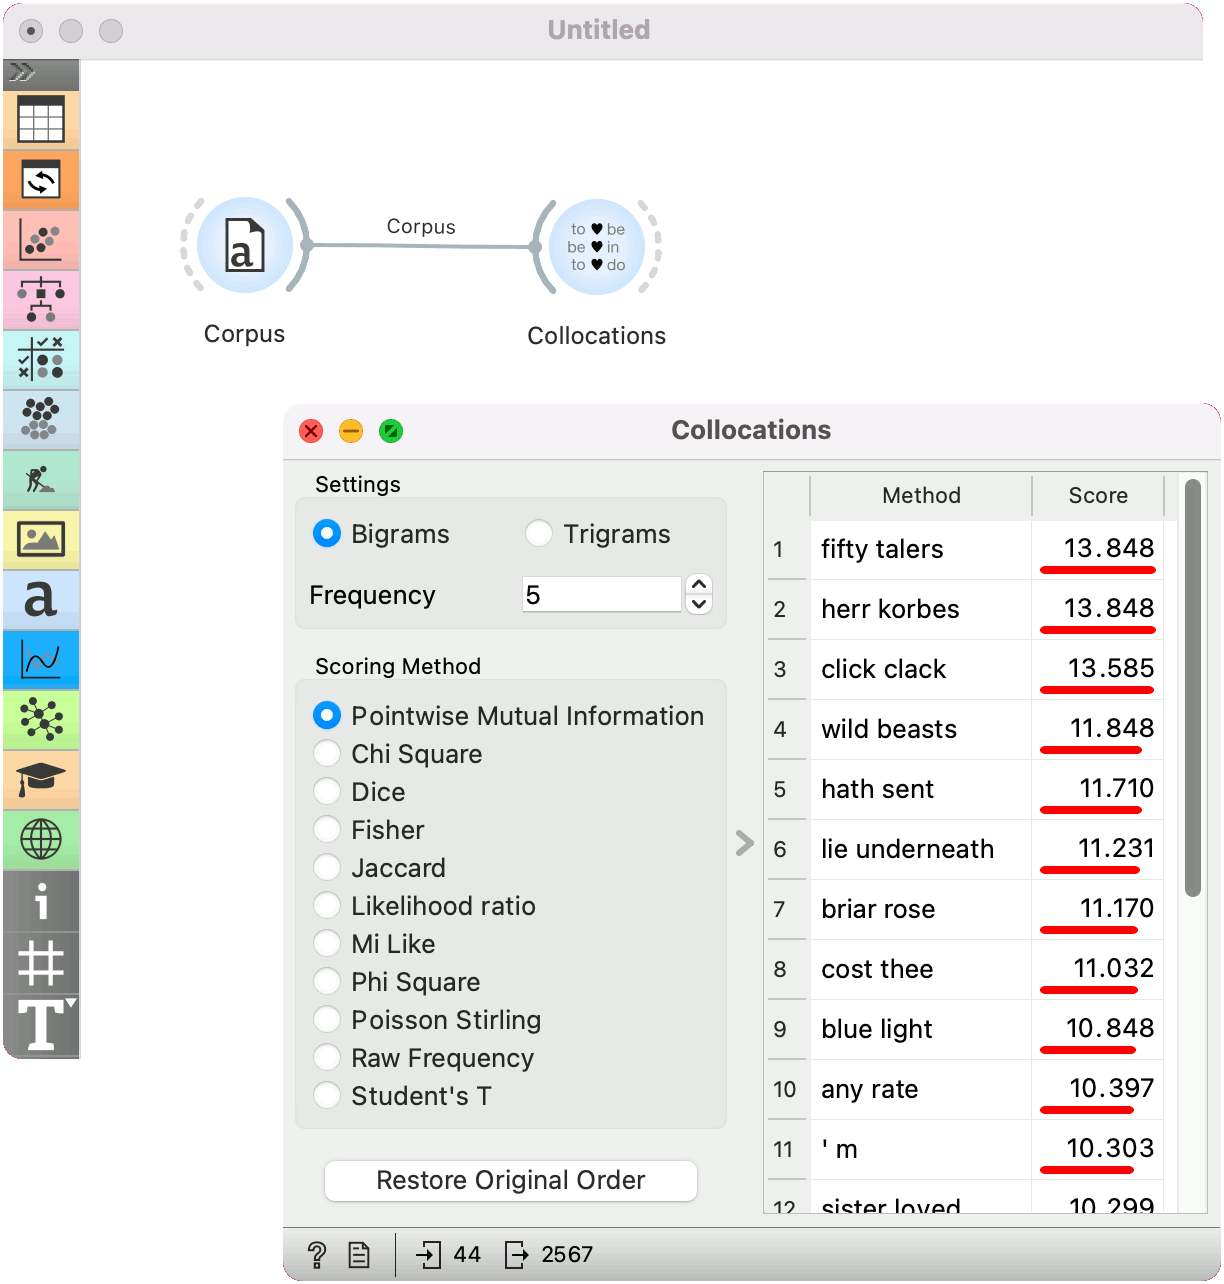1224x1284 pixels.
Task: Click the score cell 10.303
Action: [x=1098, y=1149]
